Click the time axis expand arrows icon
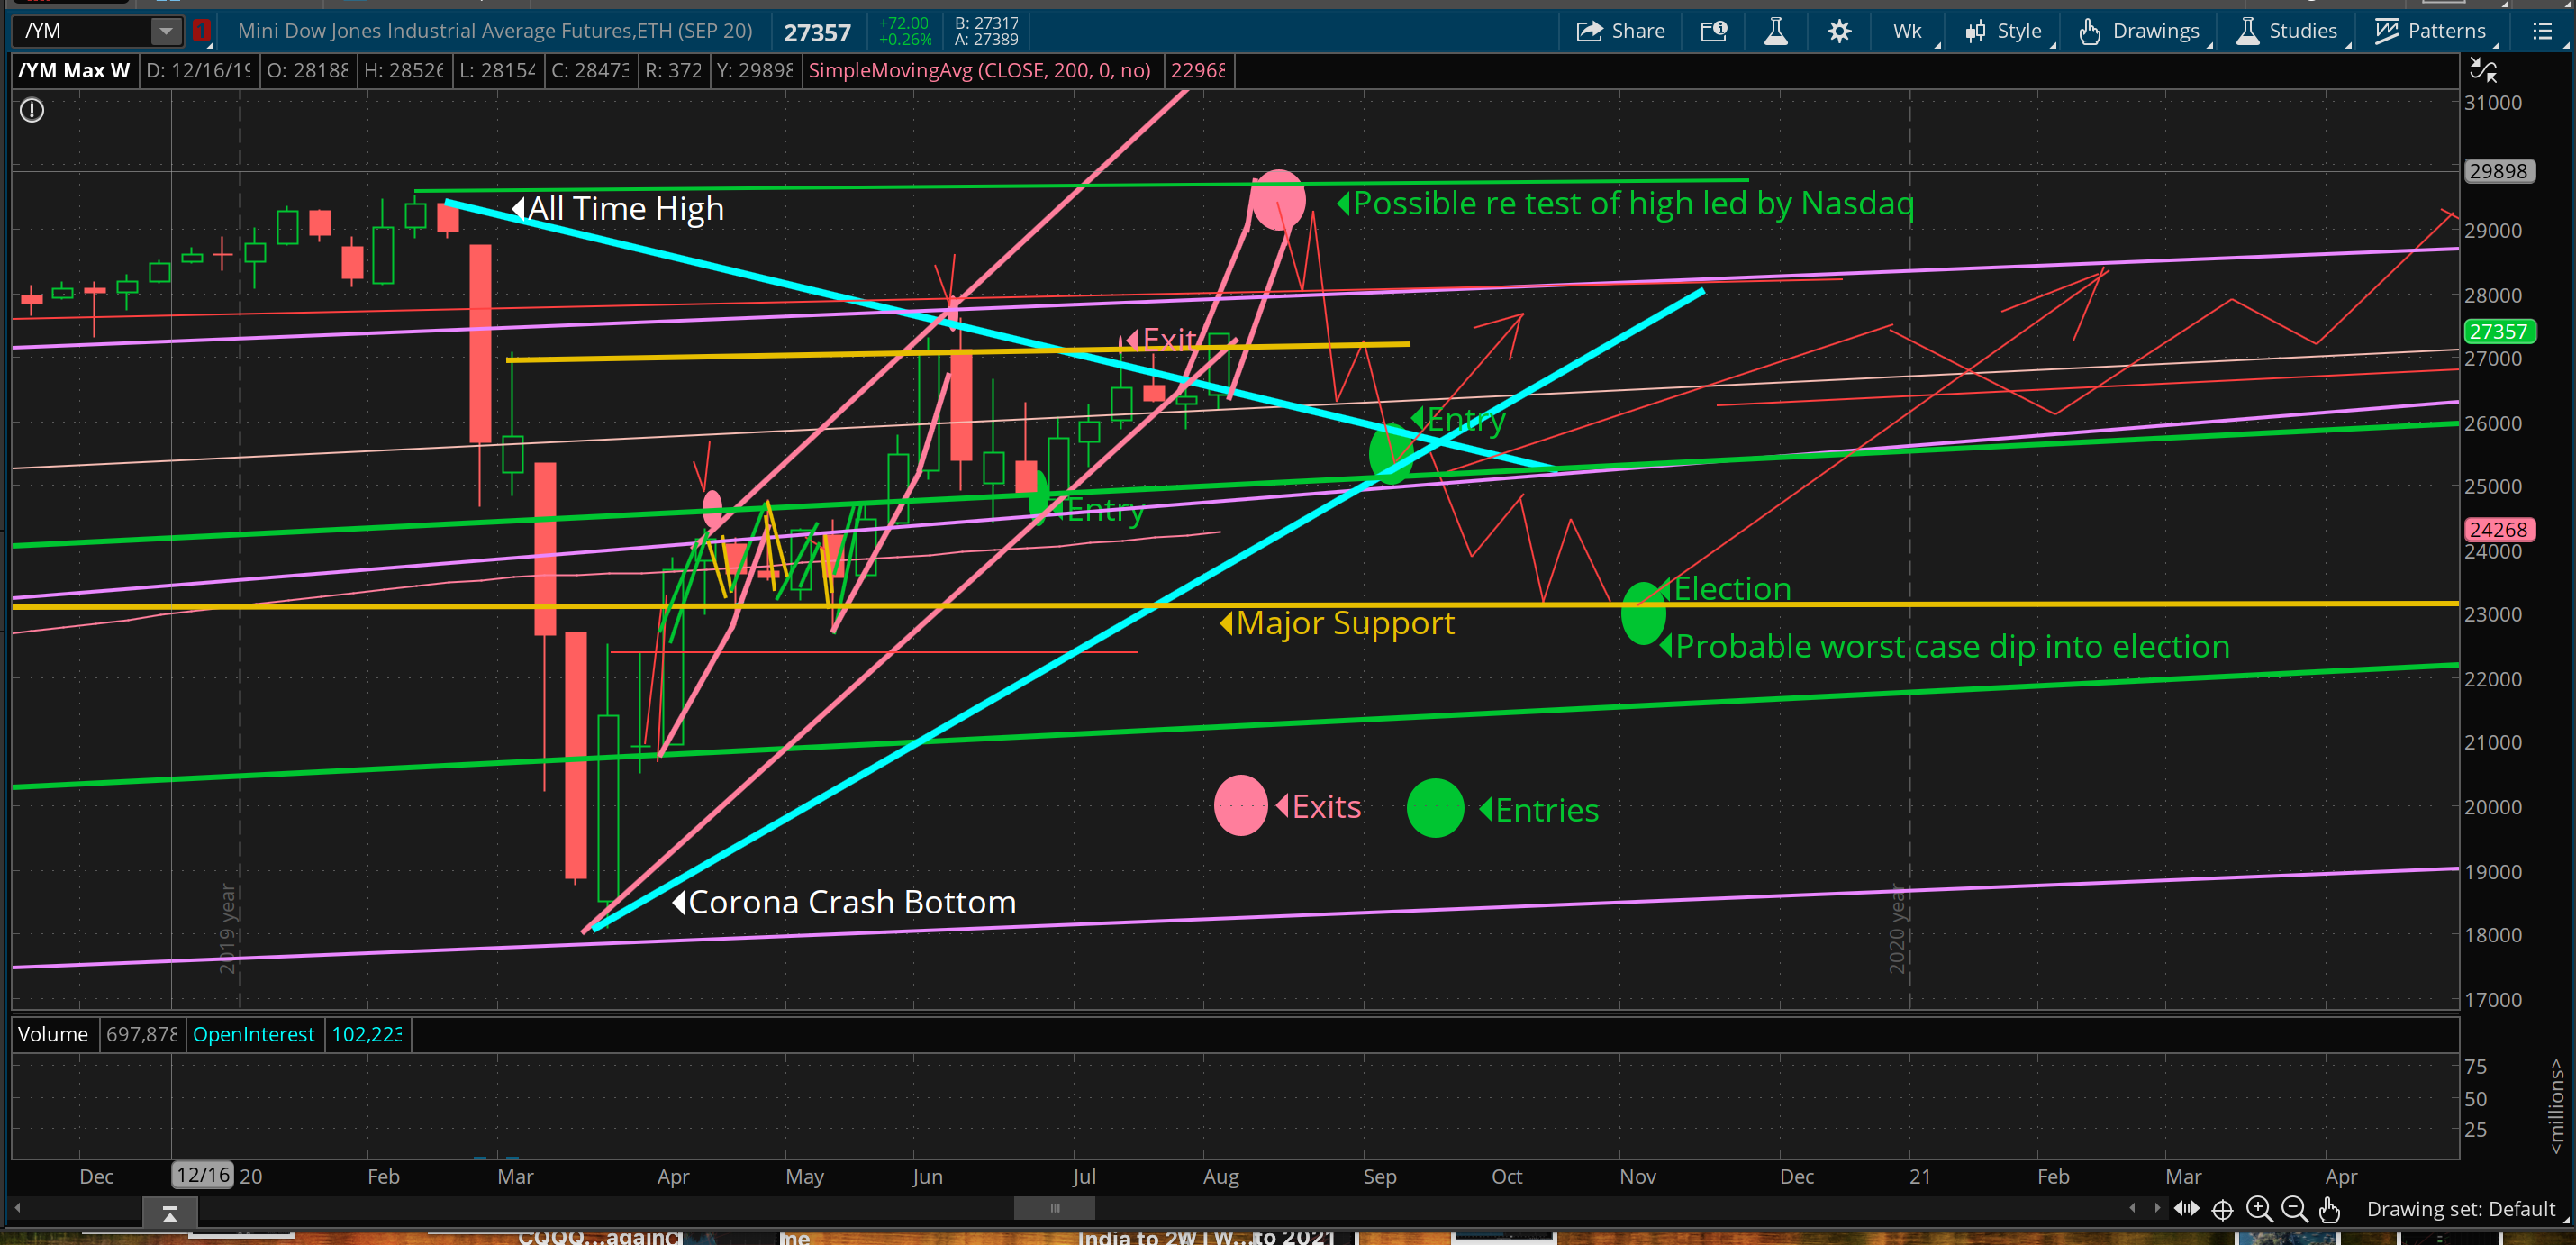The height and width of the screenshot is (1245, 2576). click(2186, 1209)
